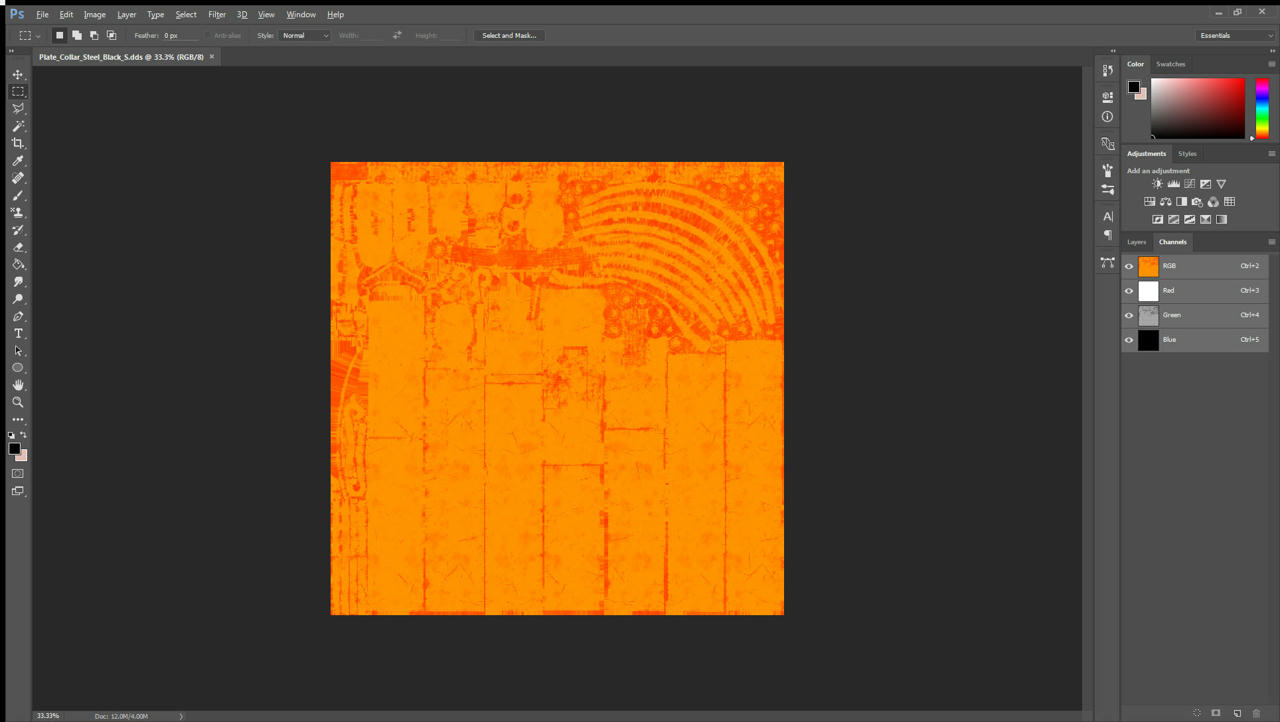The image size is (1280, 722).
Task: Select the Brush tool
Action: (x=18, y=195)
